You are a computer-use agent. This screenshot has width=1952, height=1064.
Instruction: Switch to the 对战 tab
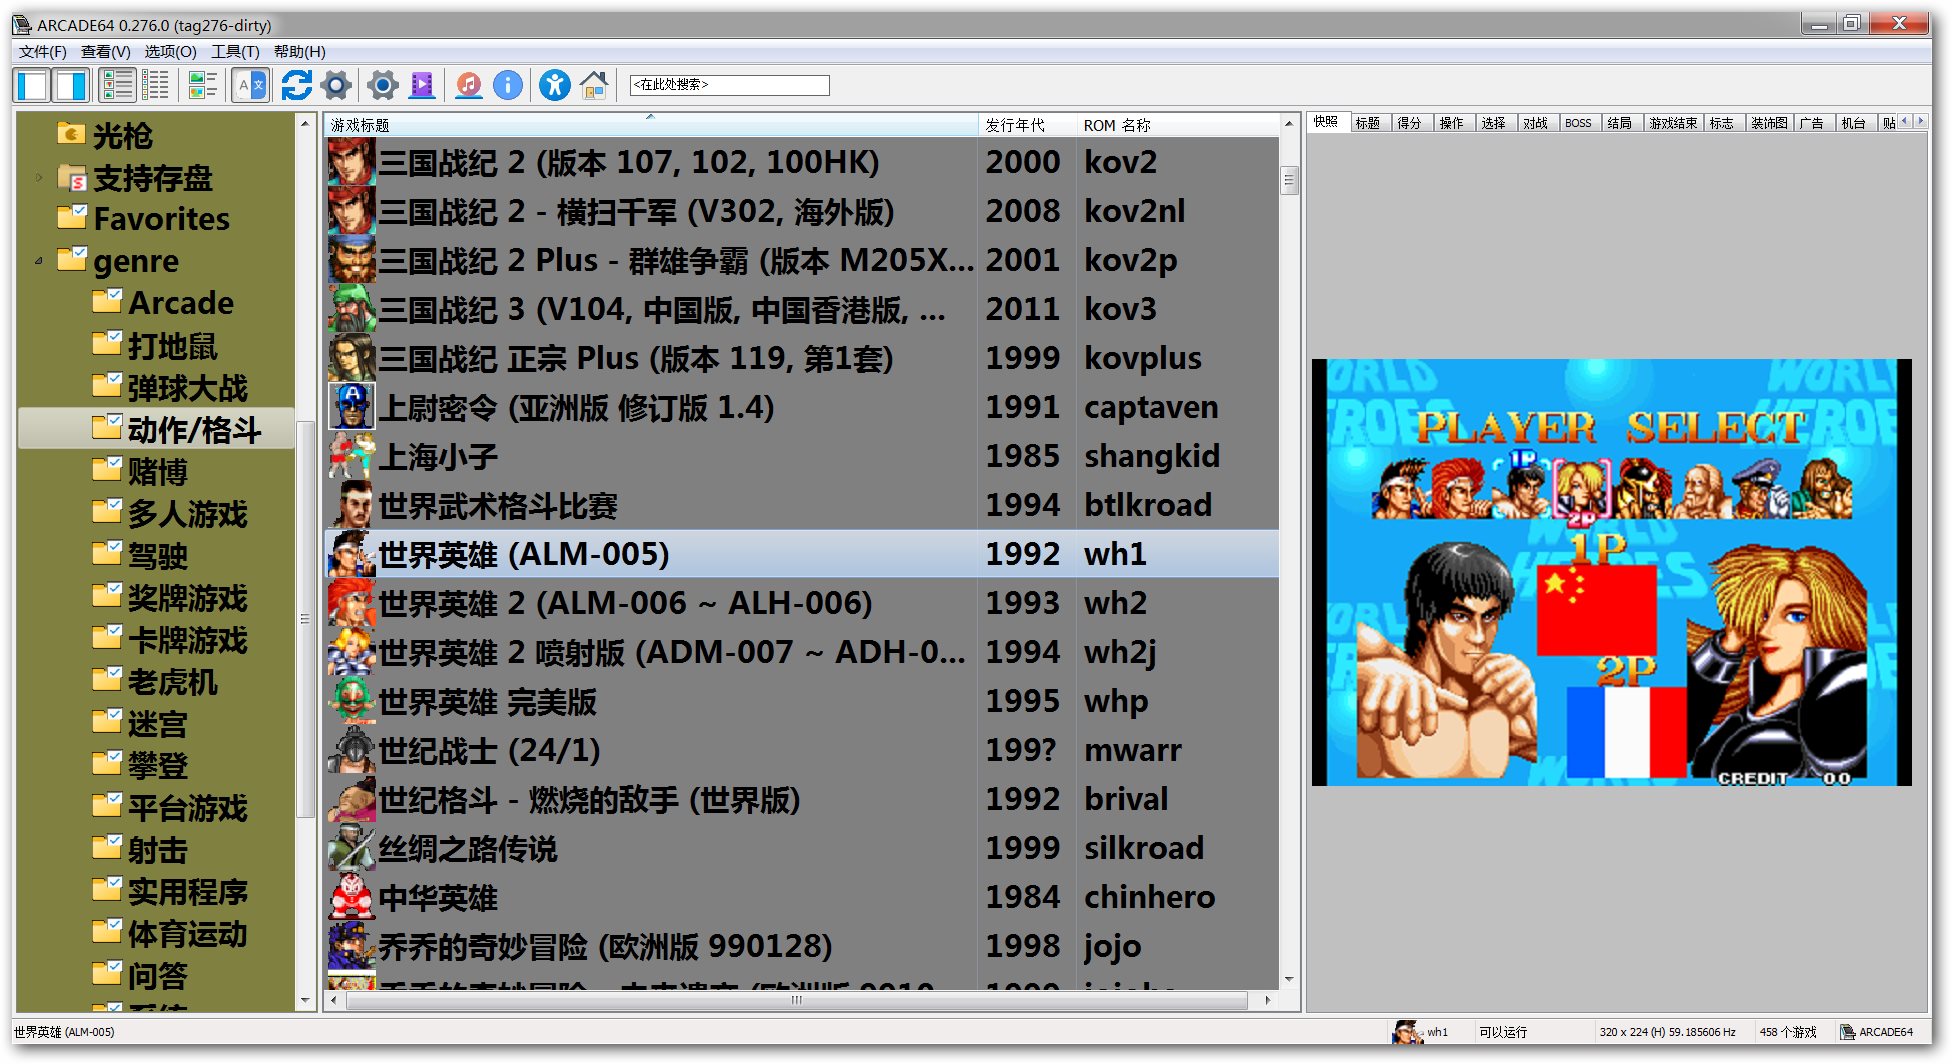point(1536,123)
